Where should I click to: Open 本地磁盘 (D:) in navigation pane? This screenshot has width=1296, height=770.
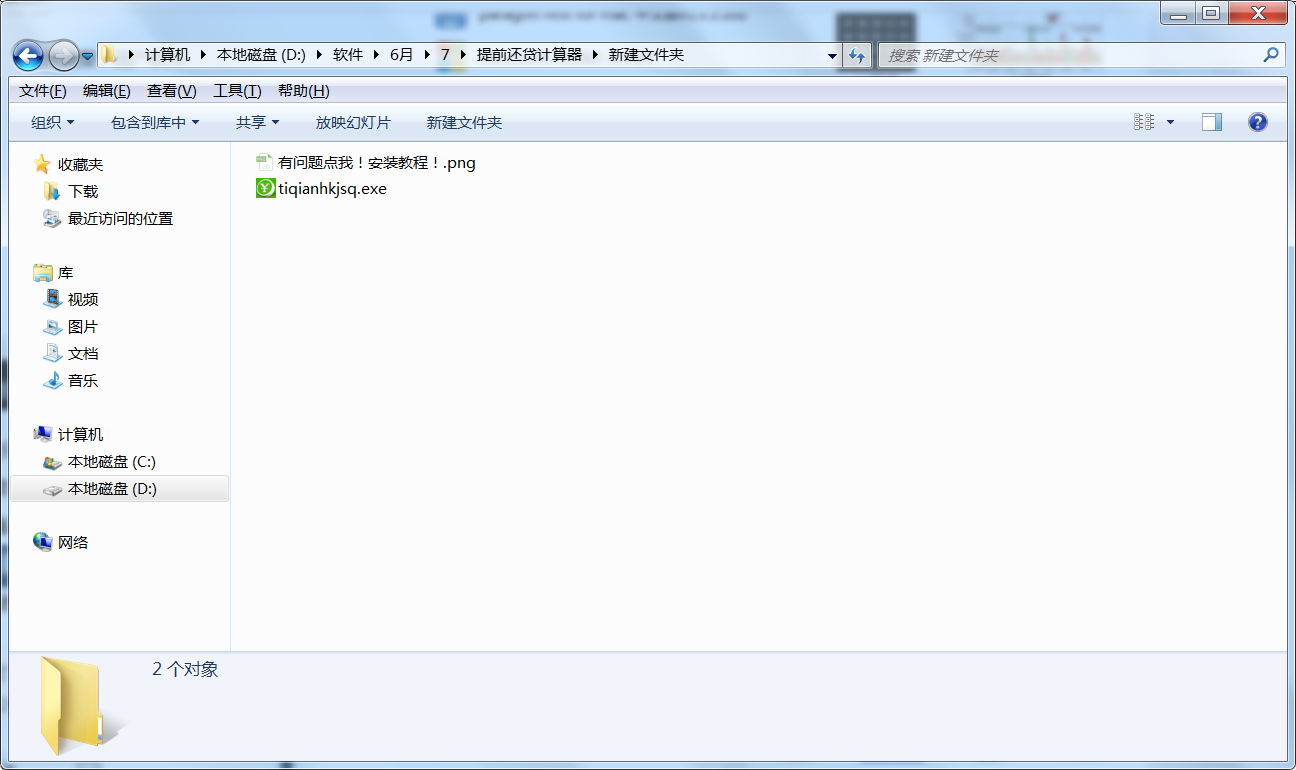click(x=112, y=489)
